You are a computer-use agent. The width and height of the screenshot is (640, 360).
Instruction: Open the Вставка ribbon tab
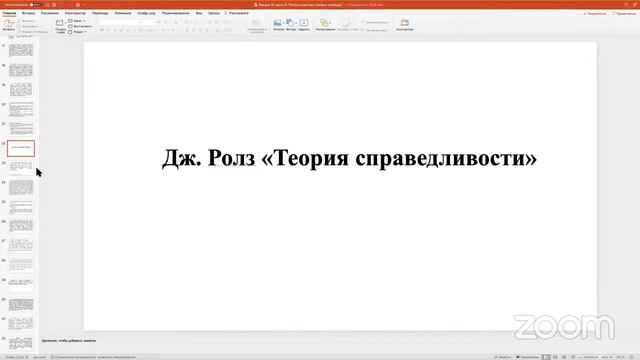28,13
